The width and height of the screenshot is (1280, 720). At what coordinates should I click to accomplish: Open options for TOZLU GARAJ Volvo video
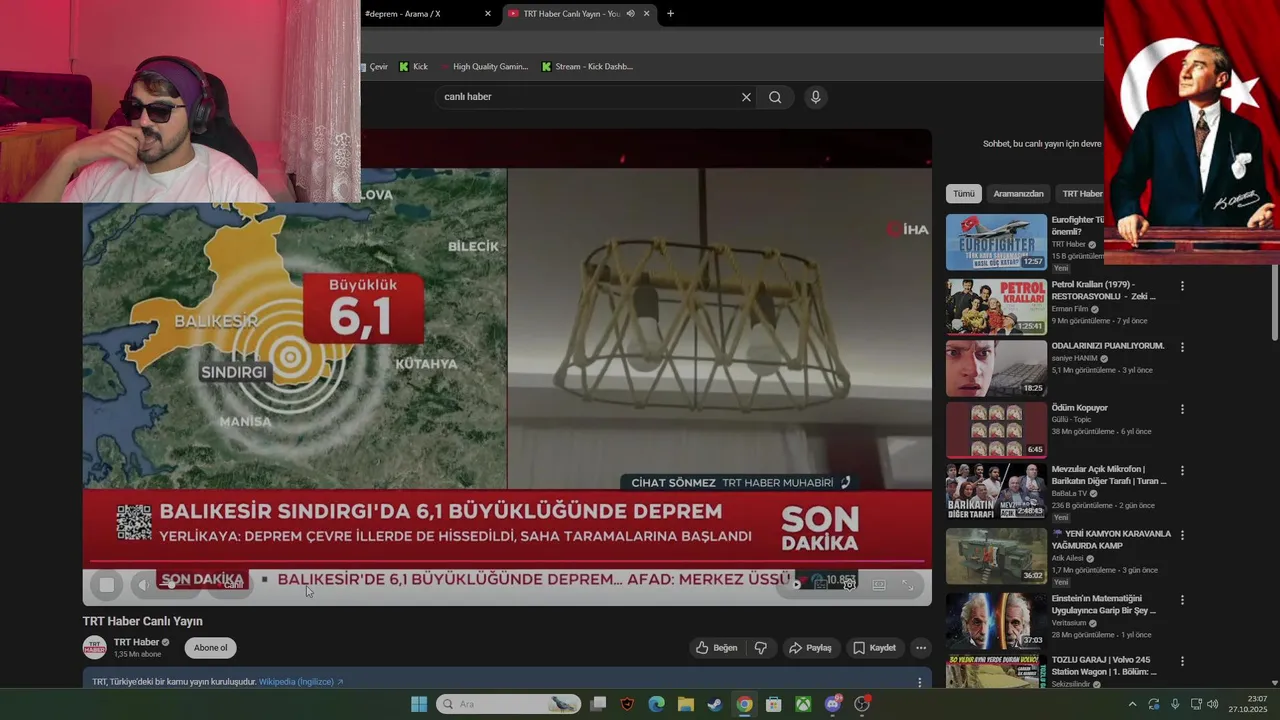(x=1182, y=662)
